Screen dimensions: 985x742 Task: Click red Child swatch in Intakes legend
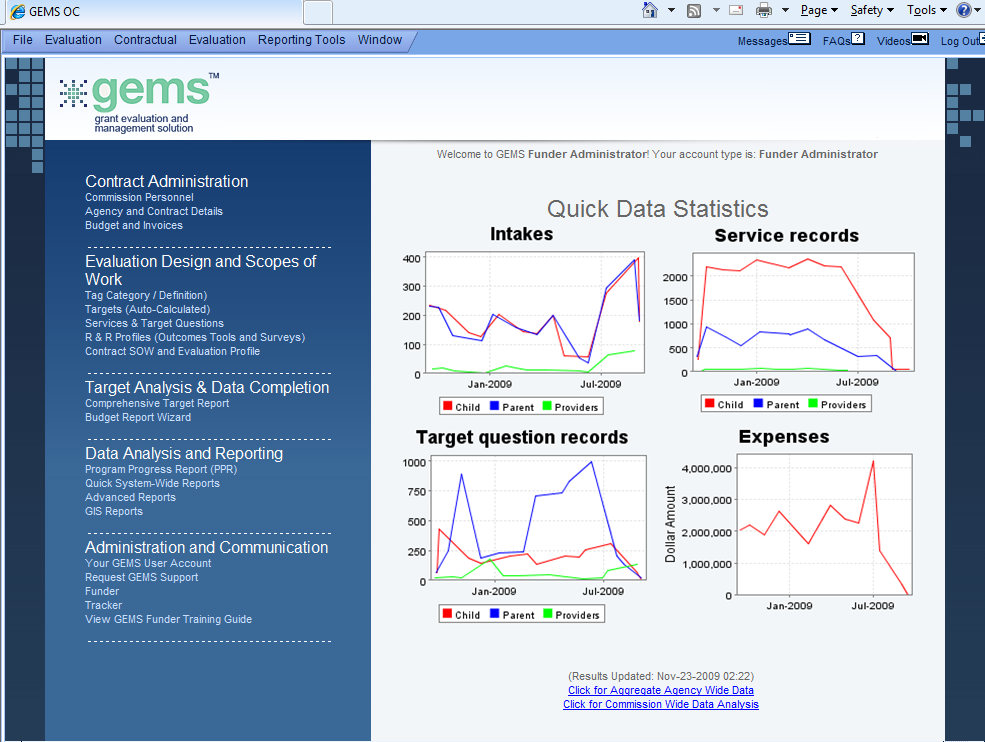pyautogui.click(x=446, y=407)
